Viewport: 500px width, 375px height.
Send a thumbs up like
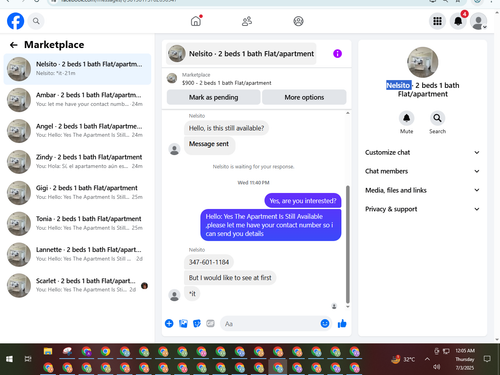tap(342, 323)
